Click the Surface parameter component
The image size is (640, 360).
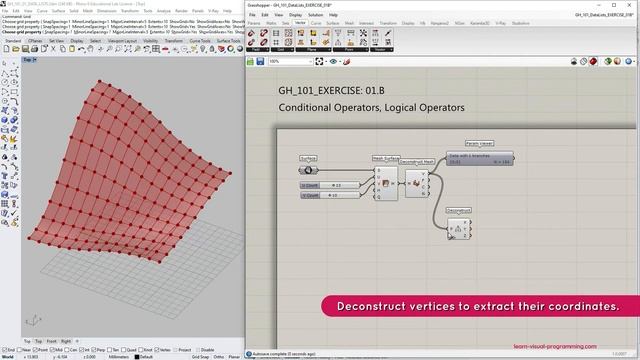tap(308, 170)
